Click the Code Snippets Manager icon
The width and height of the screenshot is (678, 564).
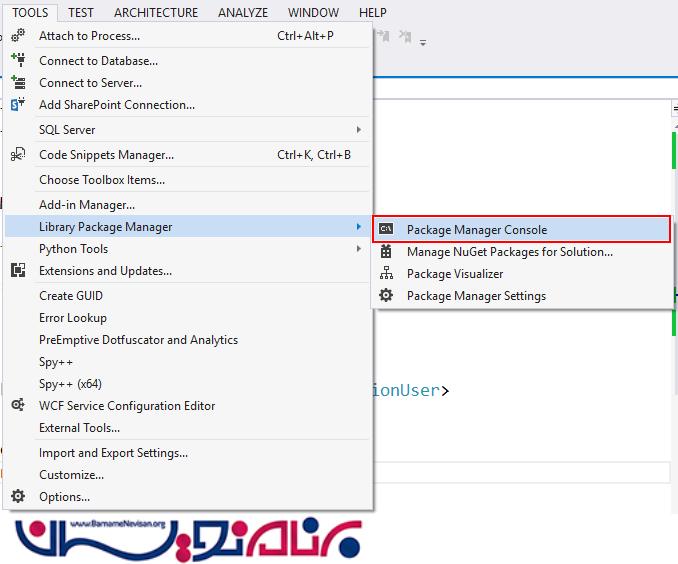pyautogui.click(x=18, y=155)
